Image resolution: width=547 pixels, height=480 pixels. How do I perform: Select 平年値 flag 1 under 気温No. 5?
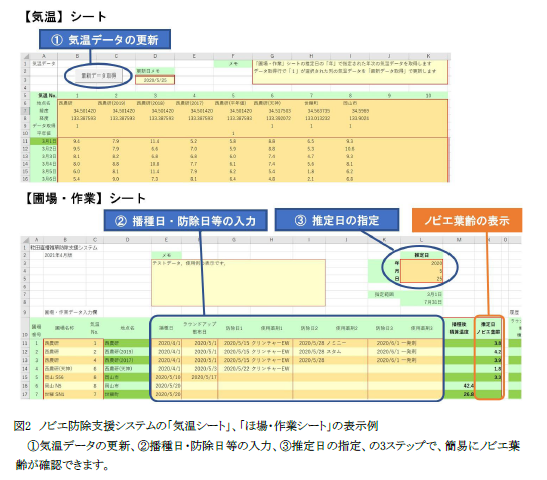(233, 133)
